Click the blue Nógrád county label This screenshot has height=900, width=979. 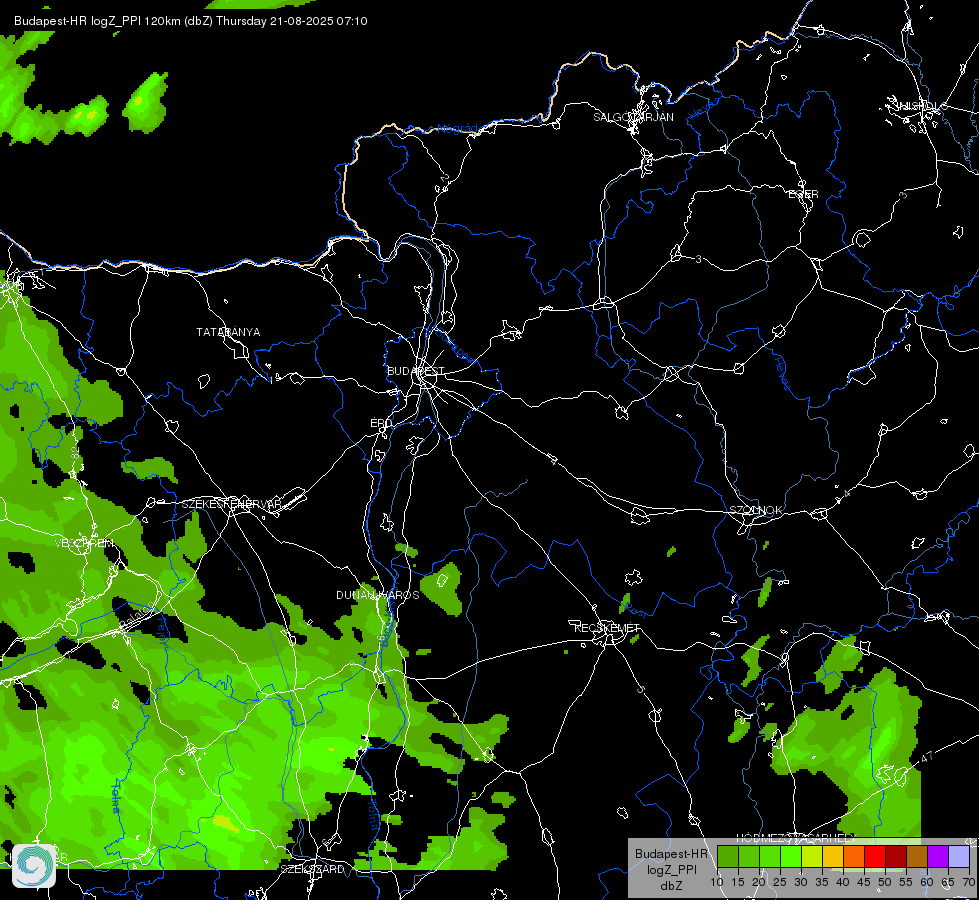point(458,129)
